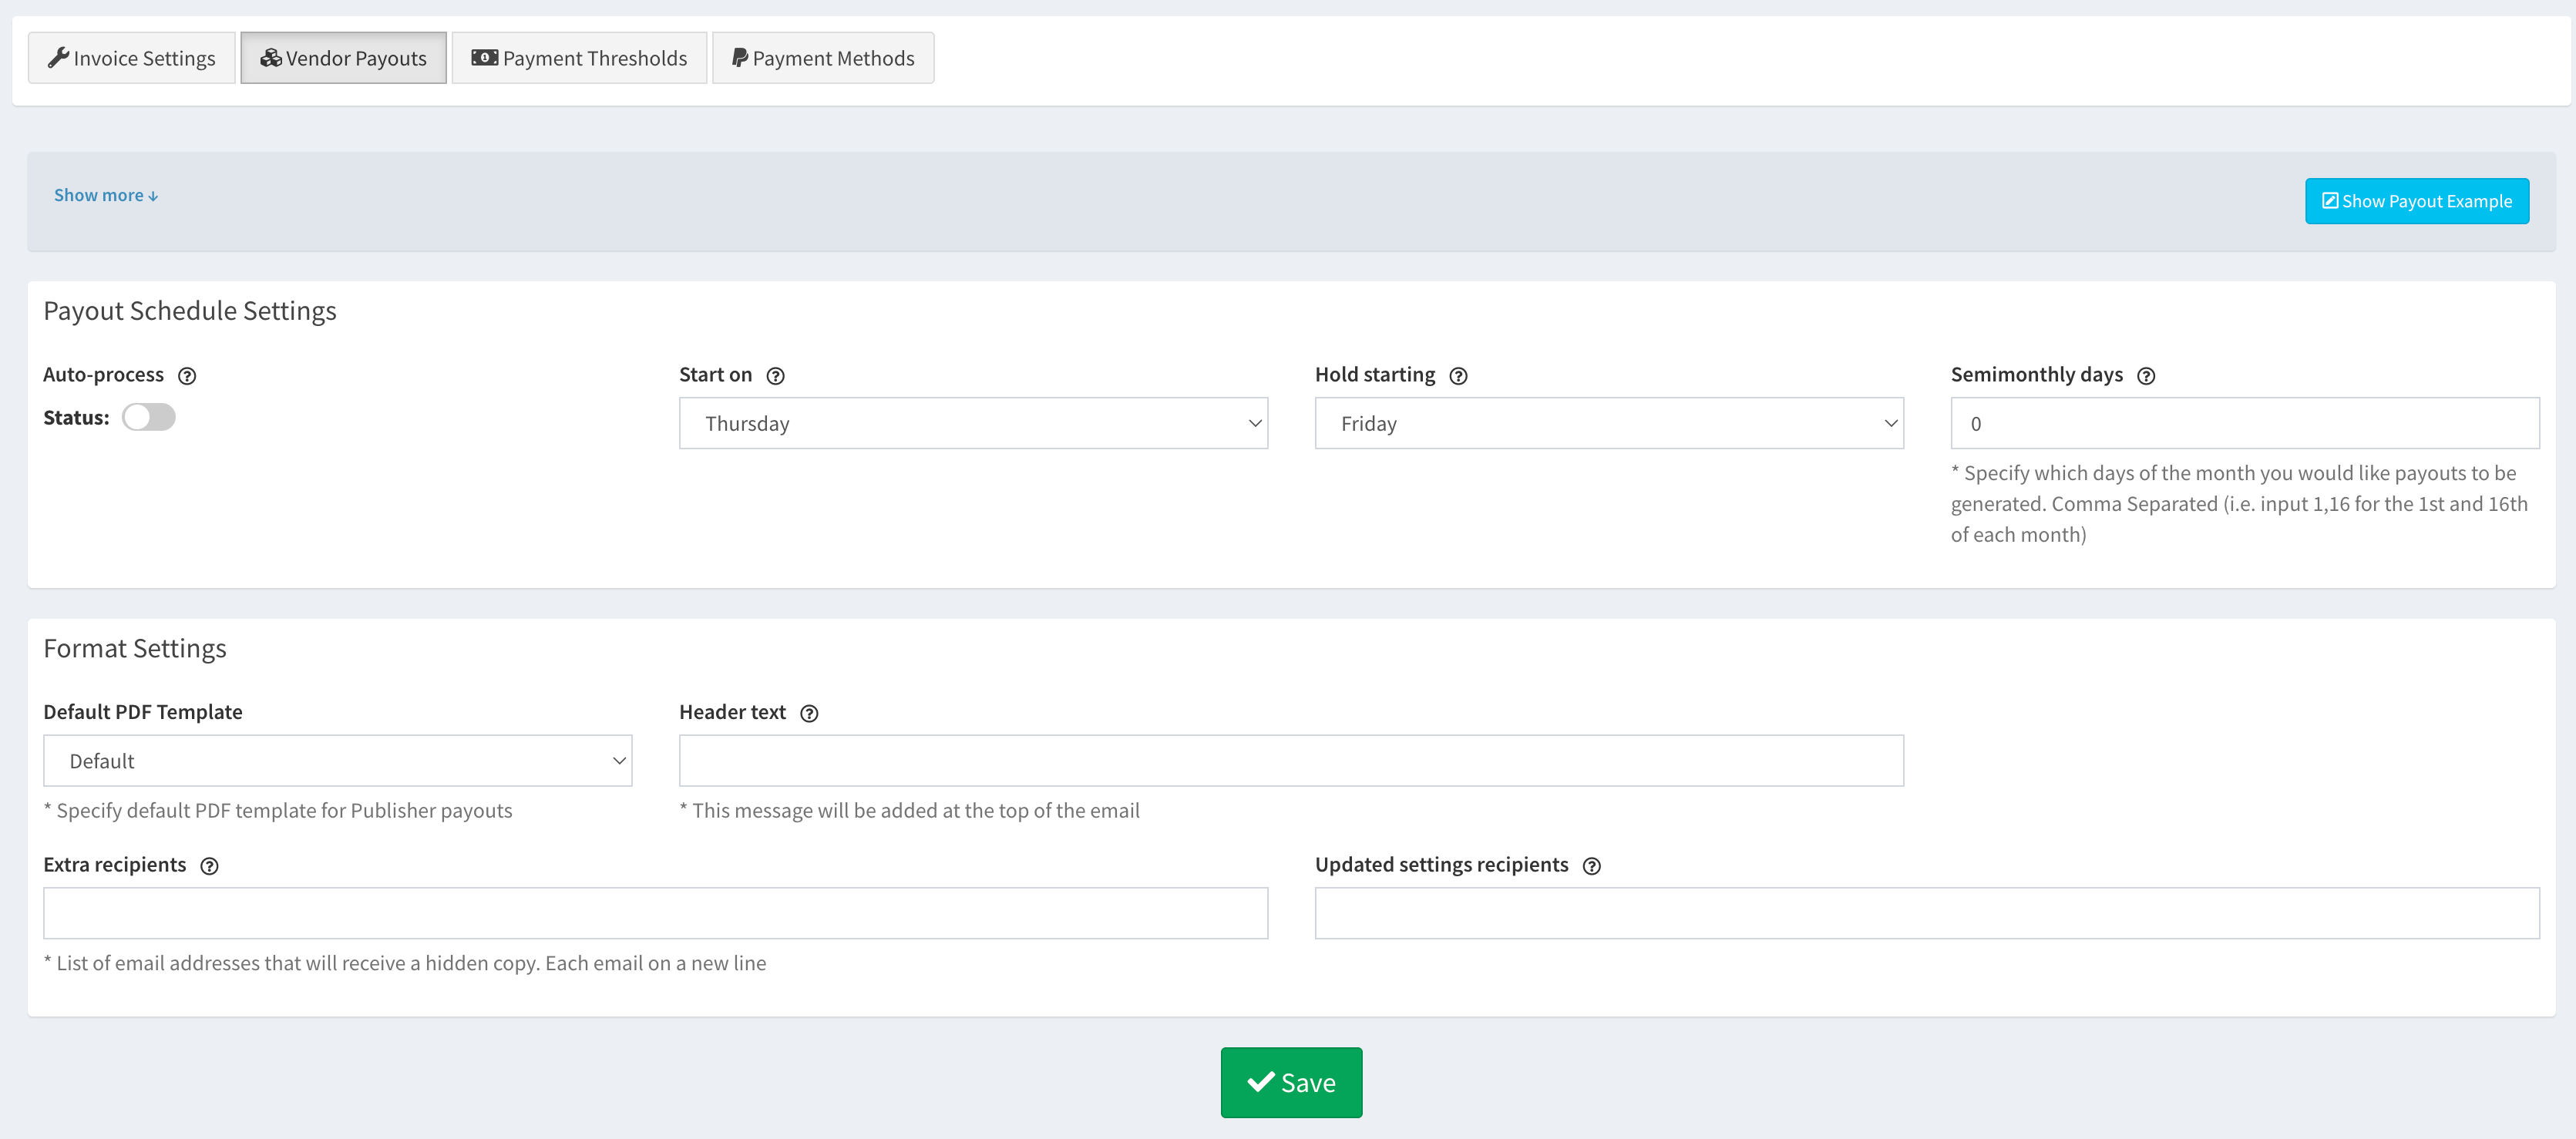
Task: Open the Start on Thursday dropdown
Action: [972, 424]
